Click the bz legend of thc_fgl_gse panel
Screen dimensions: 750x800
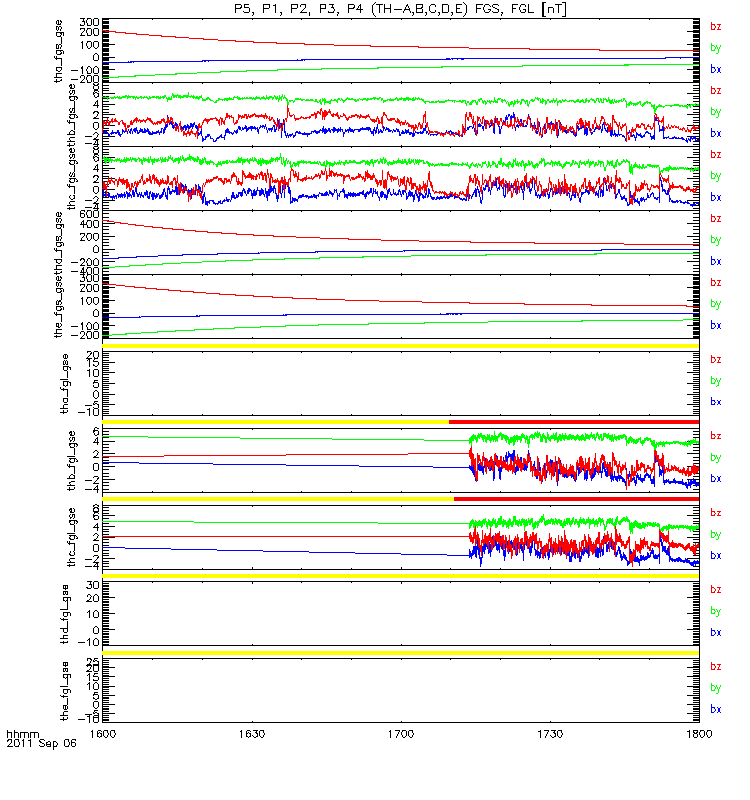[716, 513]
